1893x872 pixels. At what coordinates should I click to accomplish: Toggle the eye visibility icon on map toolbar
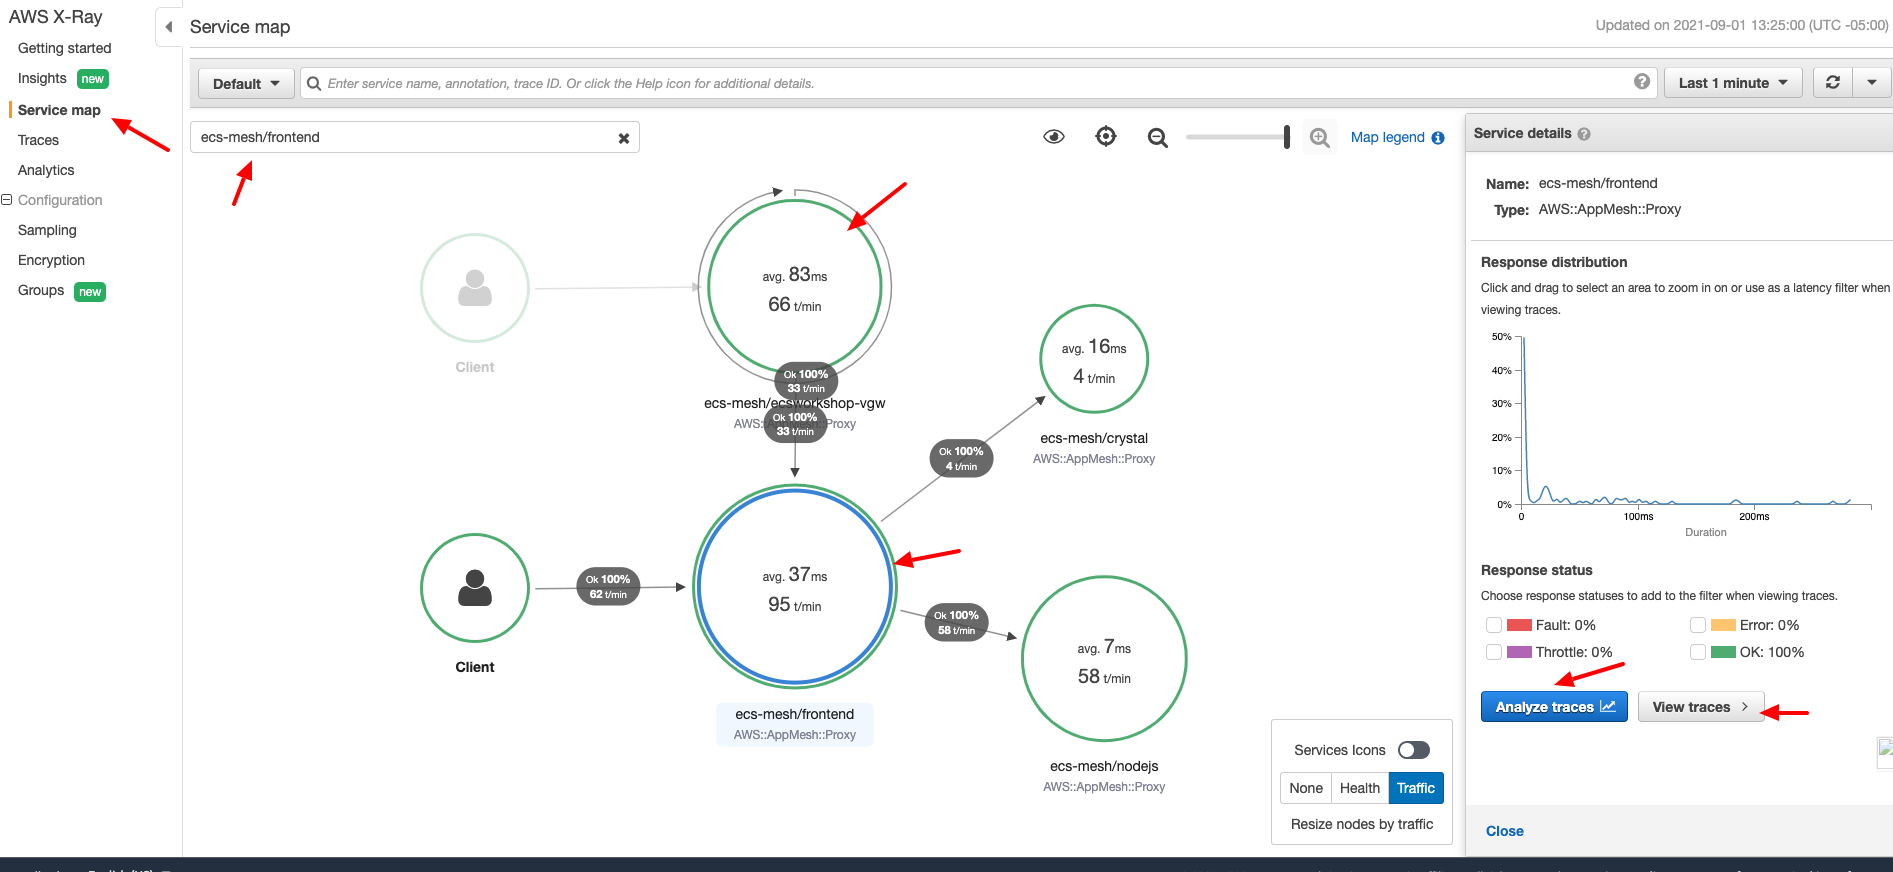pyautogui.click(x=1054, y=137)
